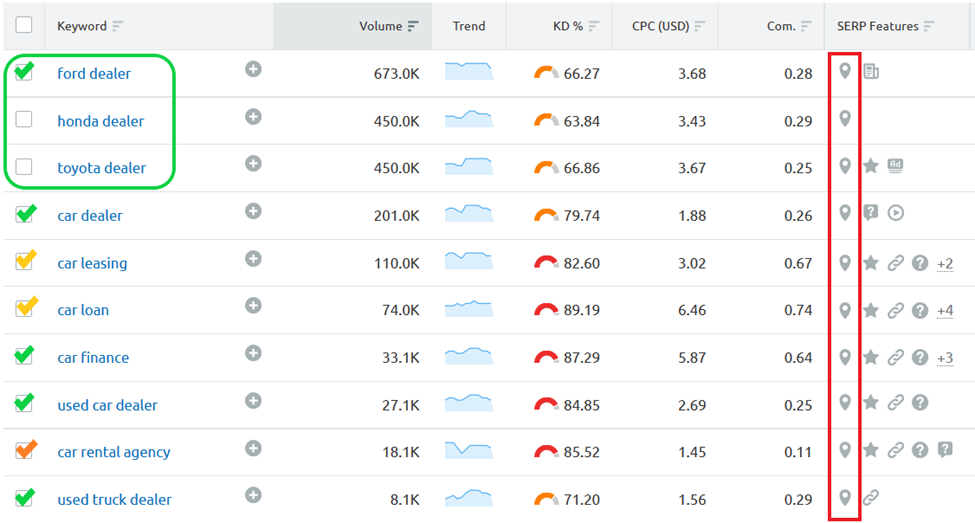The image size is (975, 523).
Task: Click the 673.0K volume value
Action: click(396, 73)
